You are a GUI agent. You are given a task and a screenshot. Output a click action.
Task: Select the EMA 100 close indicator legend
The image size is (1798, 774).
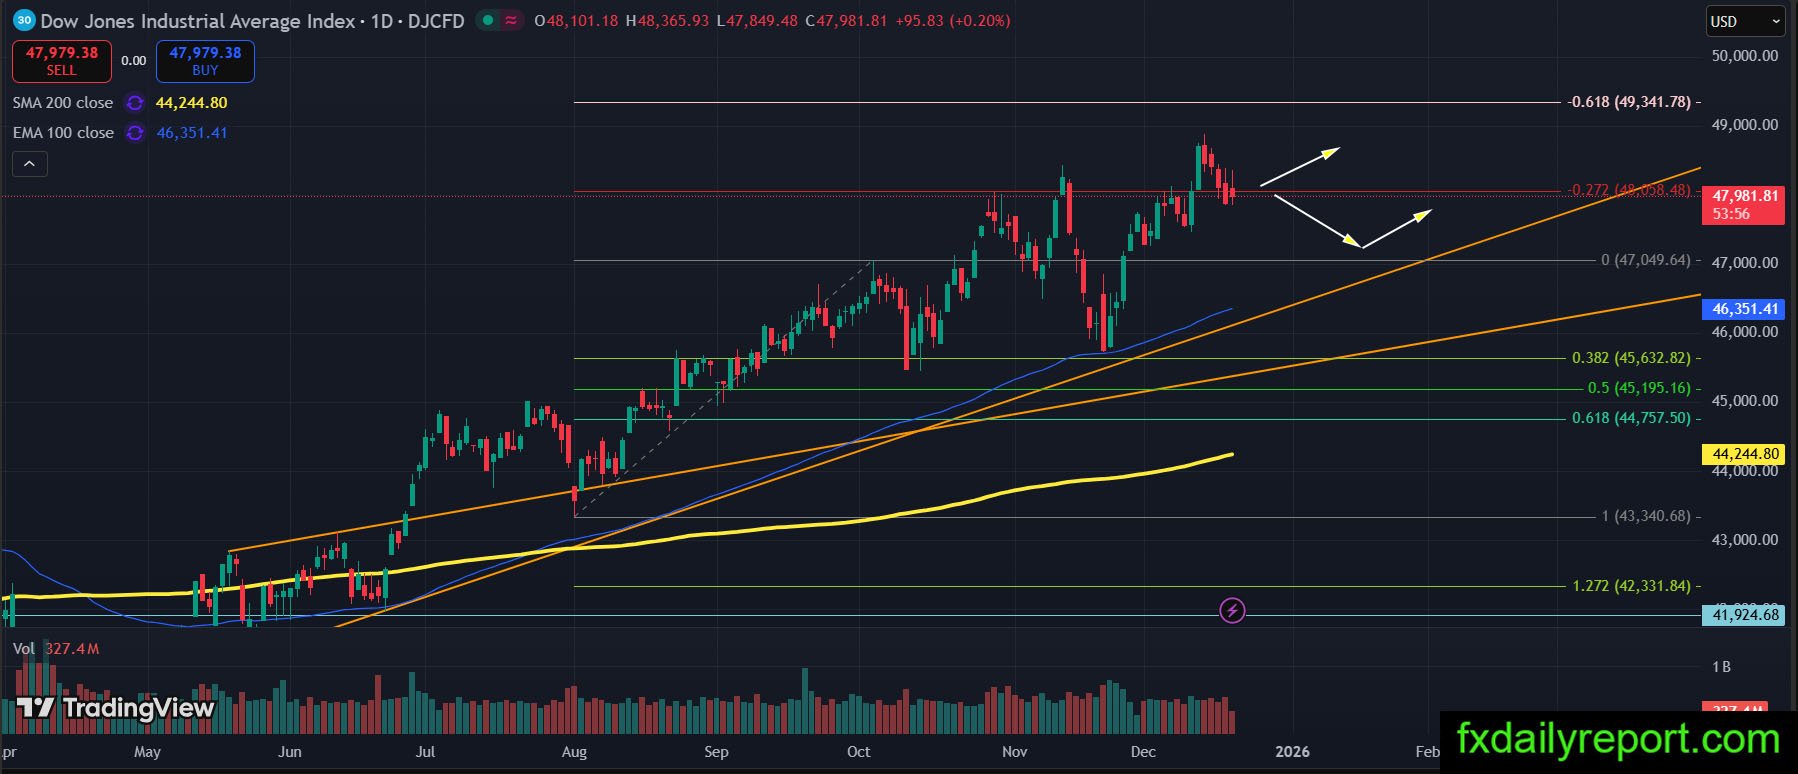(x=63, y=133)
